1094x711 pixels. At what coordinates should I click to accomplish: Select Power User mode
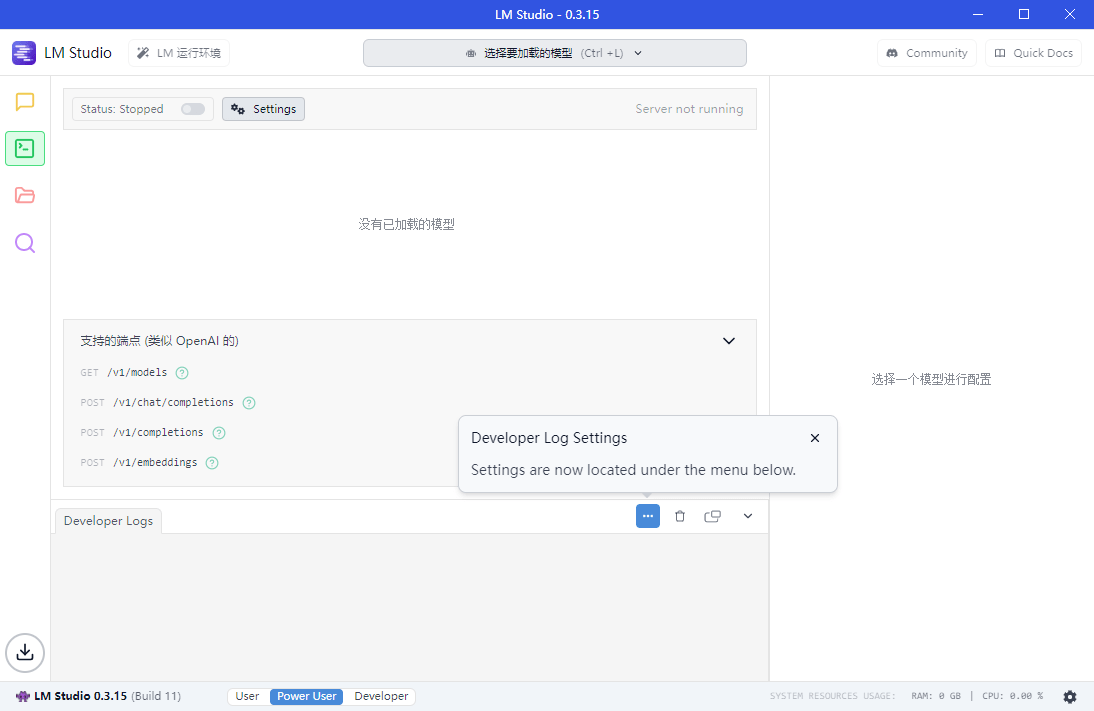tap(306, 696)
